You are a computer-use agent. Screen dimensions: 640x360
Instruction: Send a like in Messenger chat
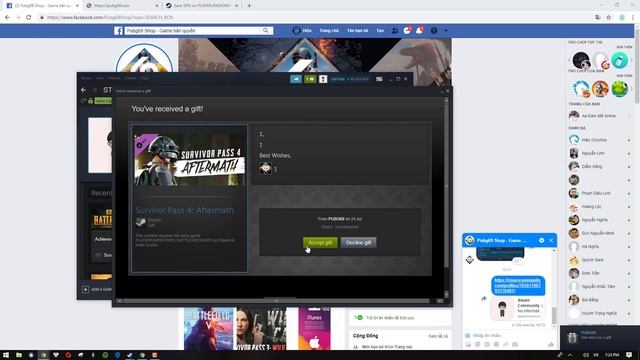point(551,344)
